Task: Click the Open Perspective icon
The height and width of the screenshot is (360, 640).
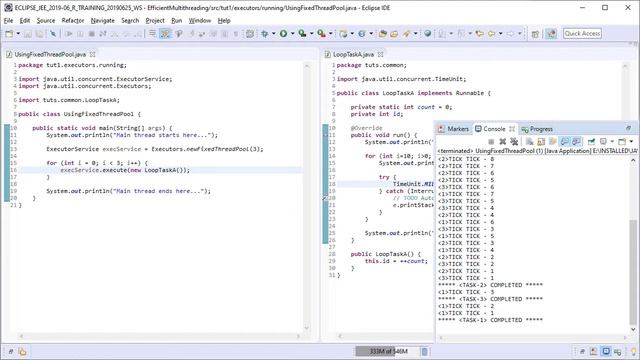Action: click(x=535, y=34)
